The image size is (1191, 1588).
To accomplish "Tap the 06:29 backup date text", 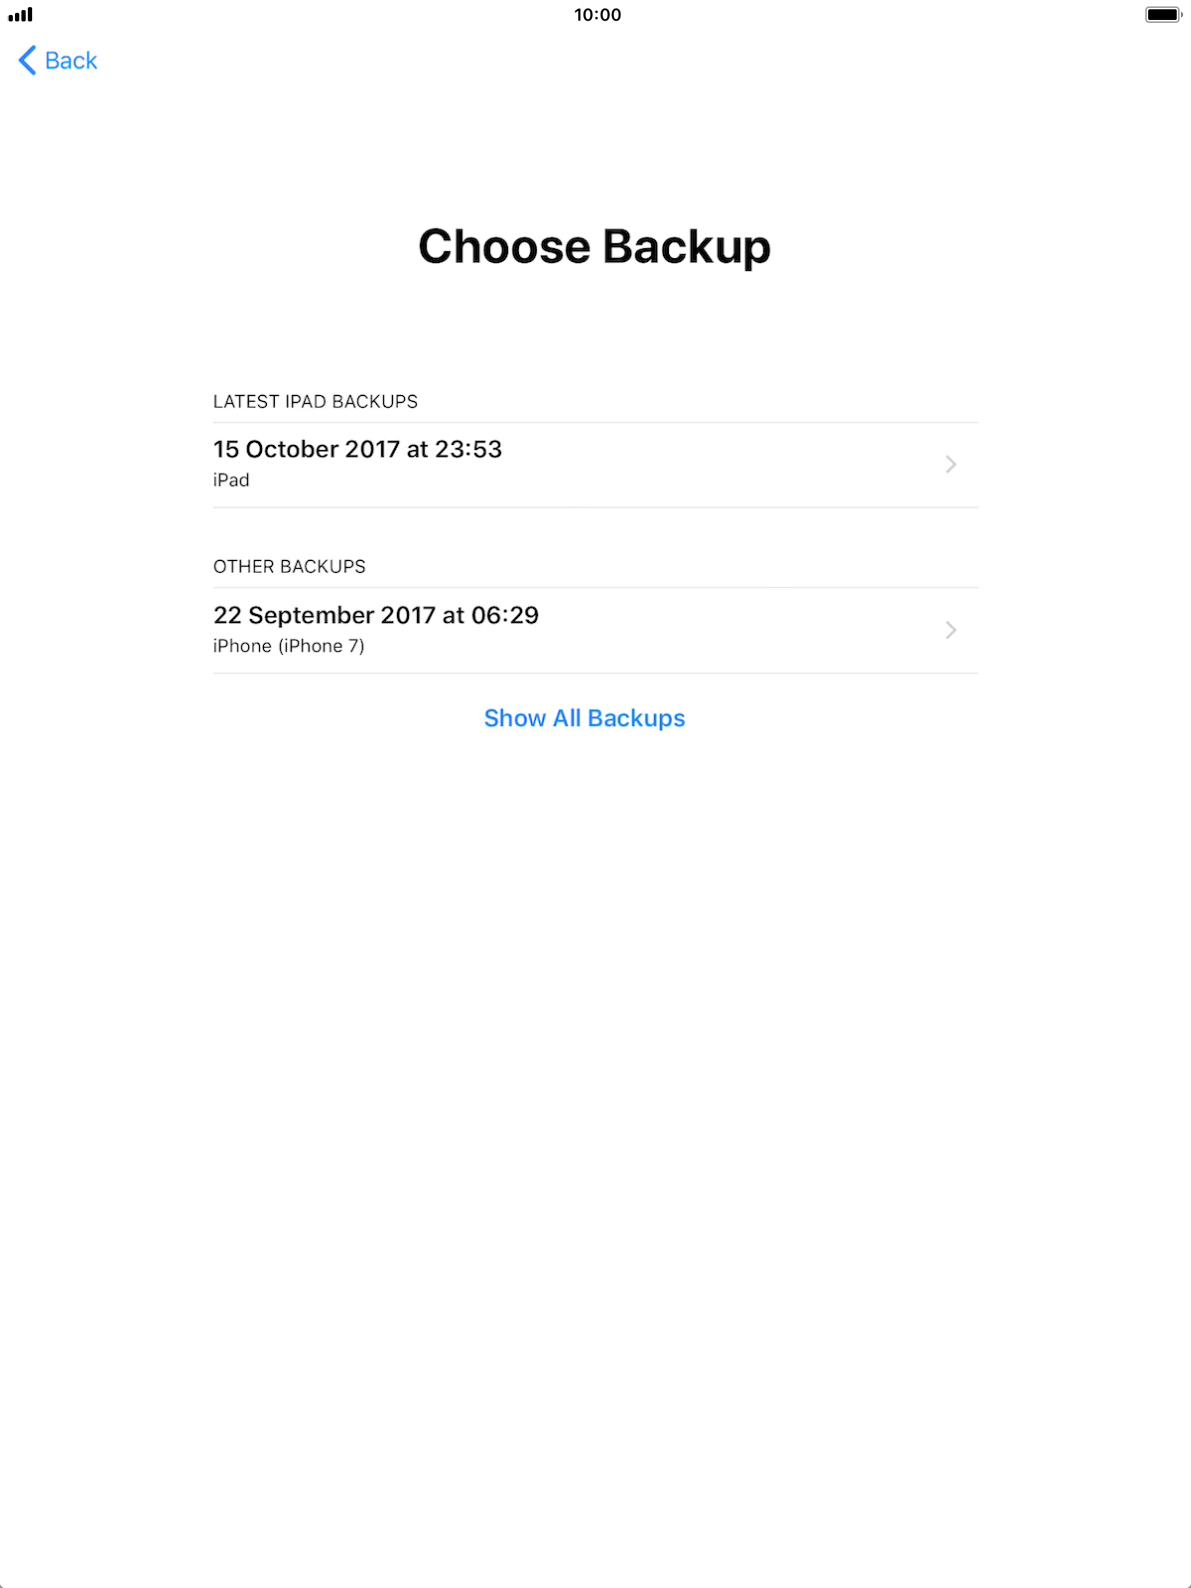I will click(x=376, y=615).
